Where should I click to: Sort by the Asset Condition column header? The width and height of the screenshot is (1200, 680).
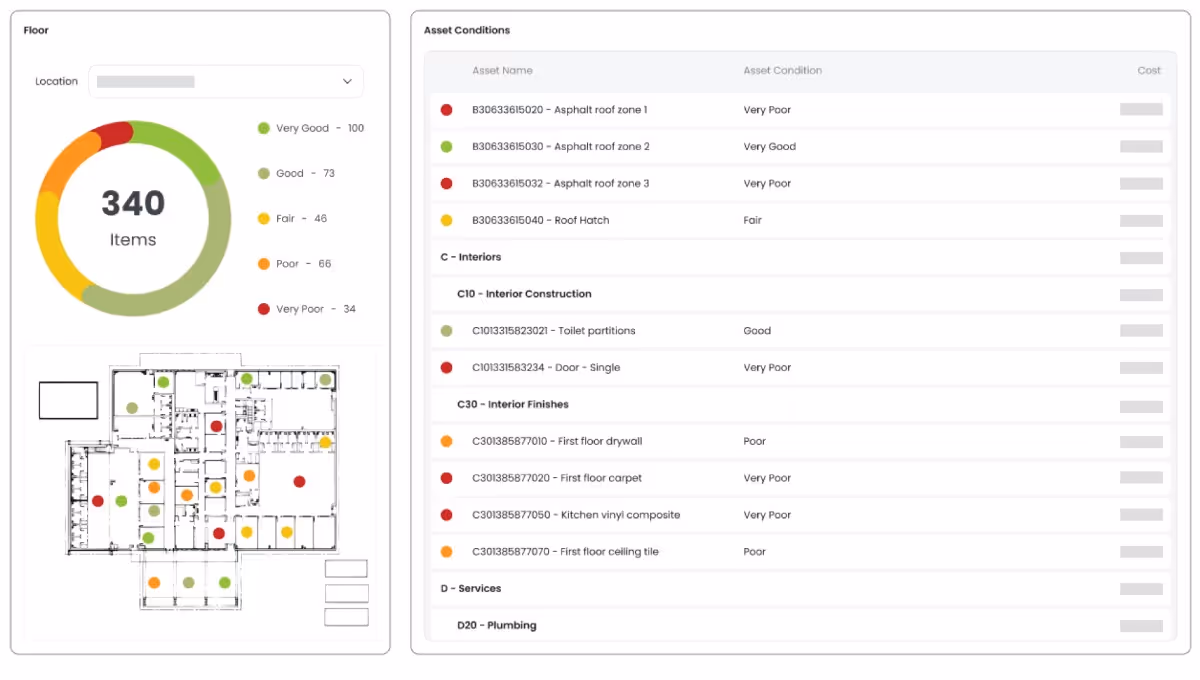(x=782, y=71)
